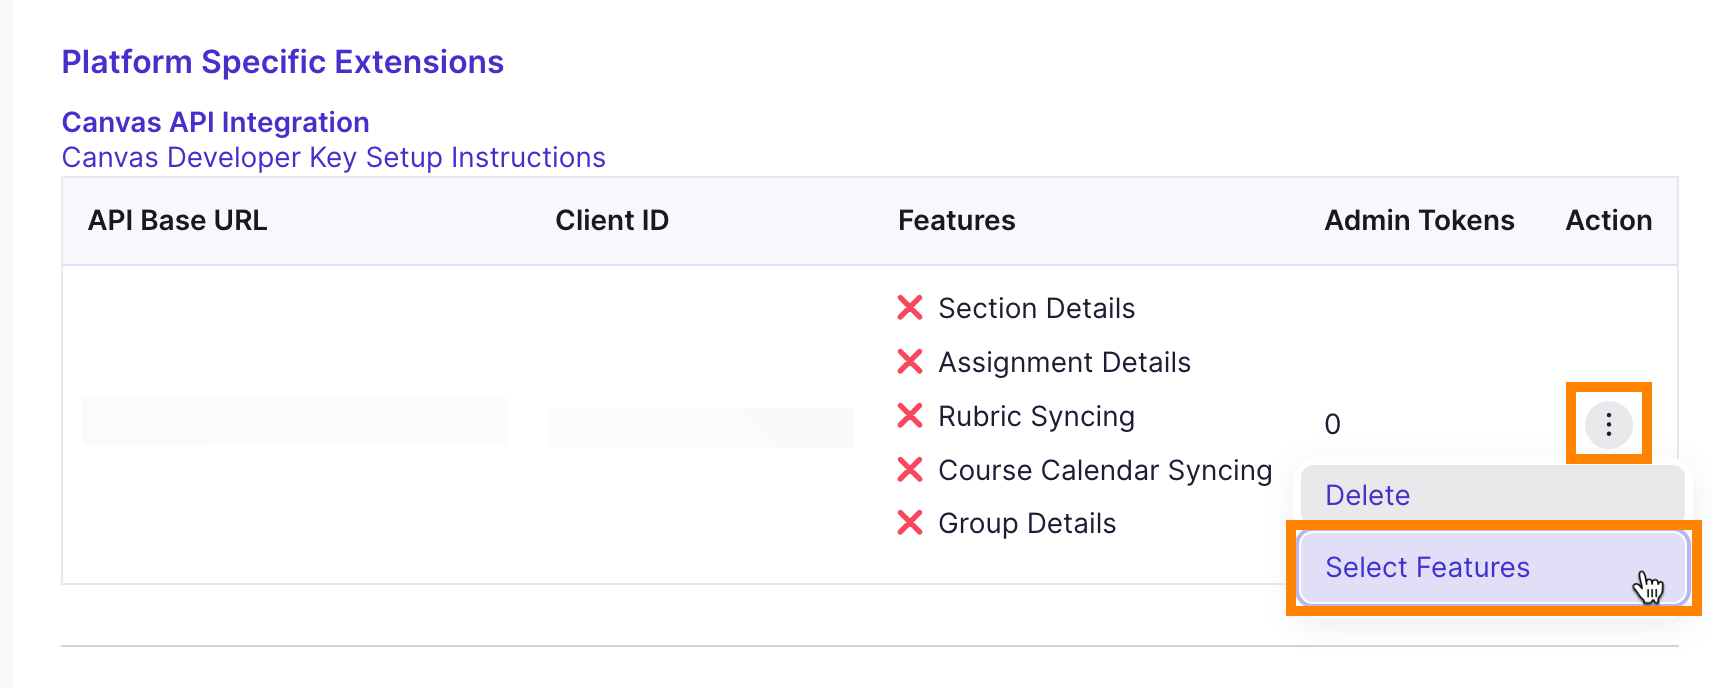Click the Action column header

tap(1608, 220)
